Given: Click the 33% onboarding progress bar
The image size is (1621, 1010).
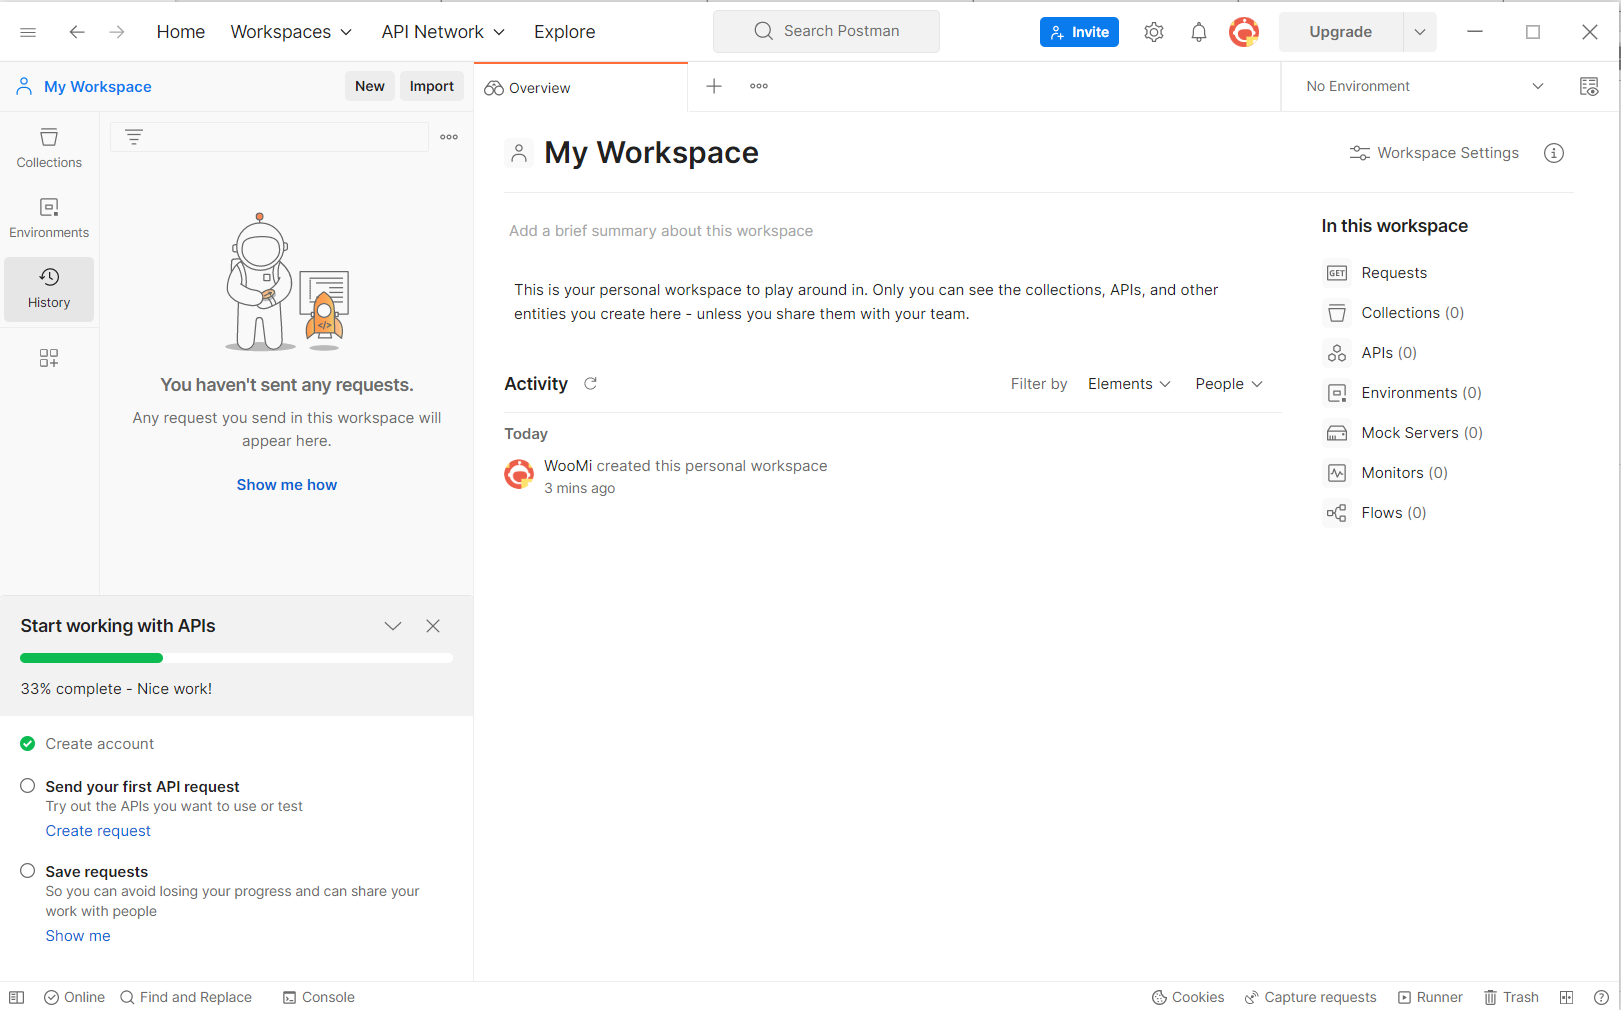Looking at the screenshot, I should point(236,658).
